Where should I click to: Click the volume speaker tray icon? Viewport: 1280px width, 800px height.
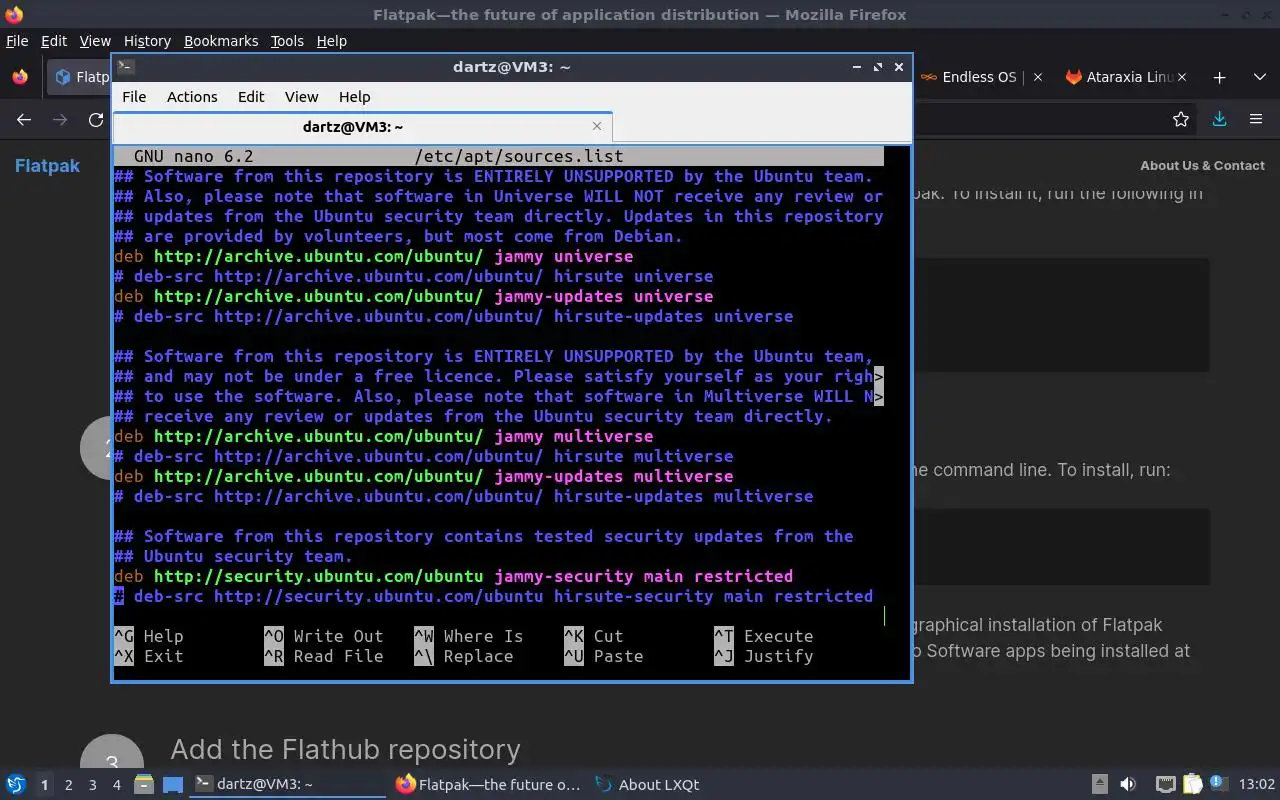click(x=1128, y=785)
